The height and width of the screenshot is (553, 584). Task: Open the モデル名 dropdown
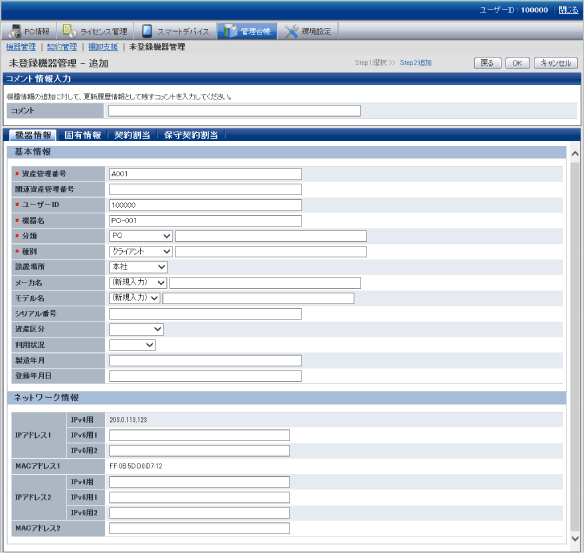point(134,298)
